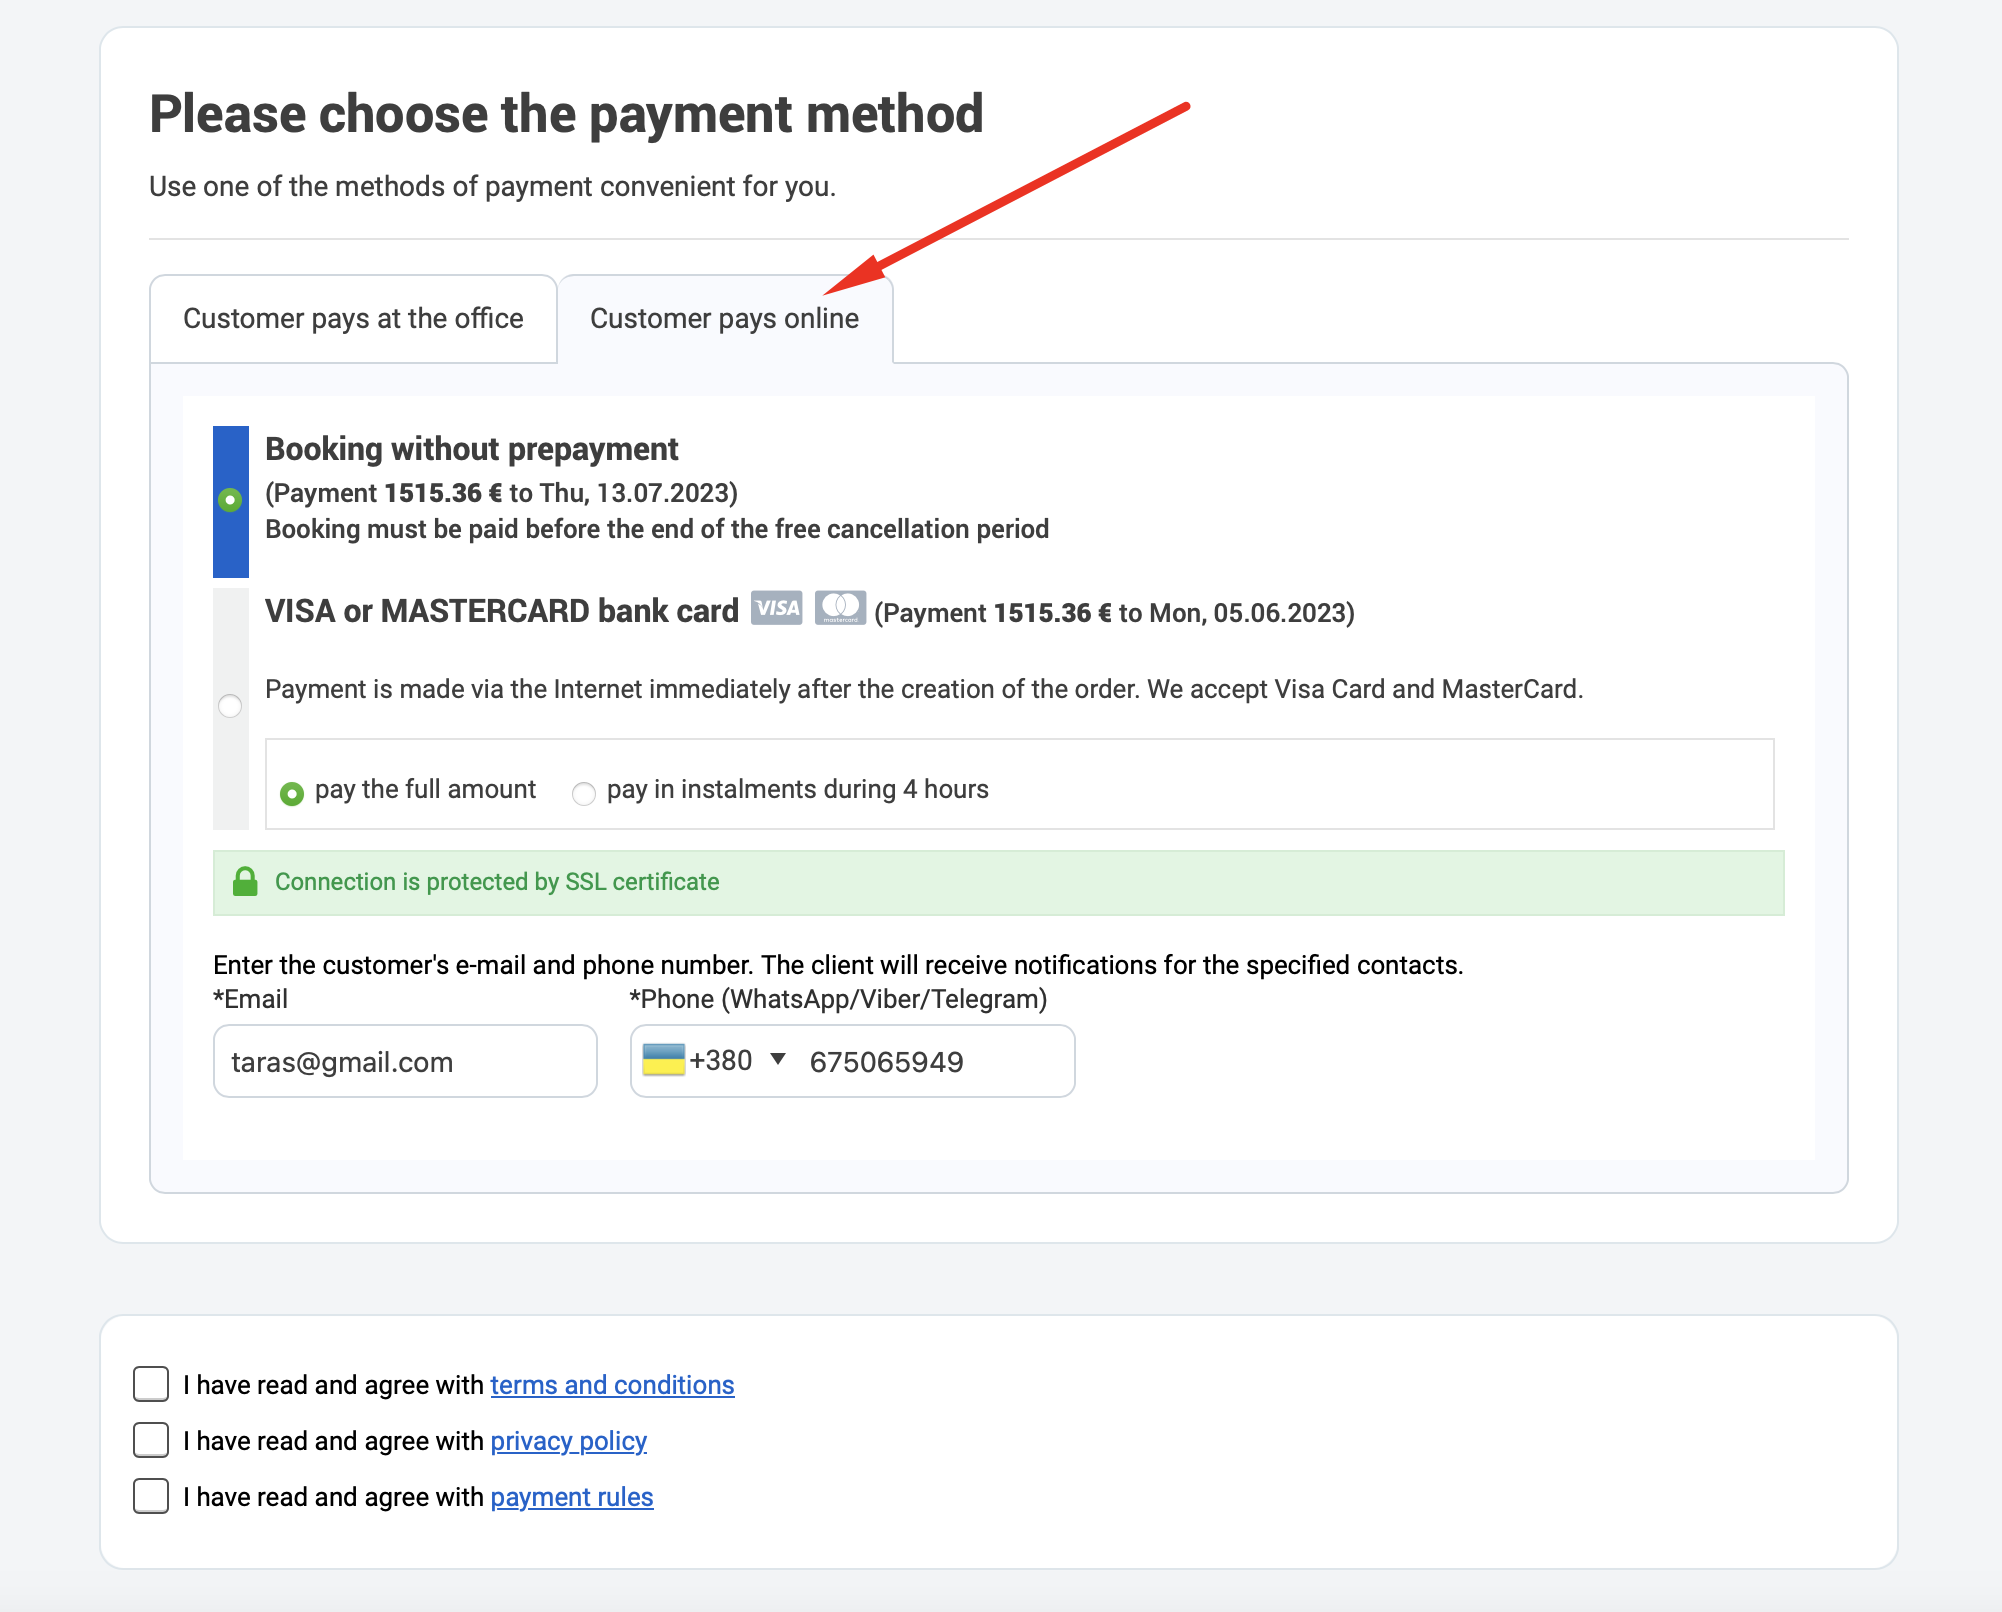Check the terms and conditions agreement box
Viewport: 2002px width, 1612px height.
pos(151,1385)
